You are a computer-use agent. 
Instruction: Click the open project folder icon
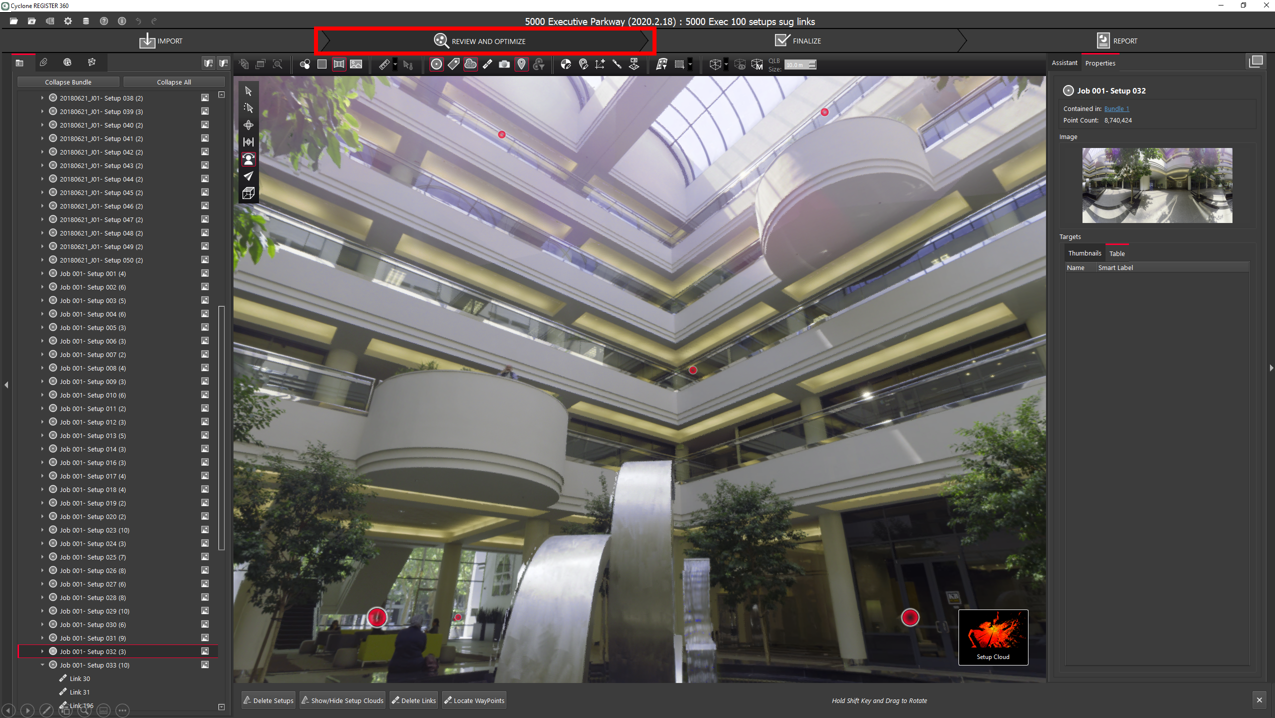pyautogui.click(x=14, y=21)
